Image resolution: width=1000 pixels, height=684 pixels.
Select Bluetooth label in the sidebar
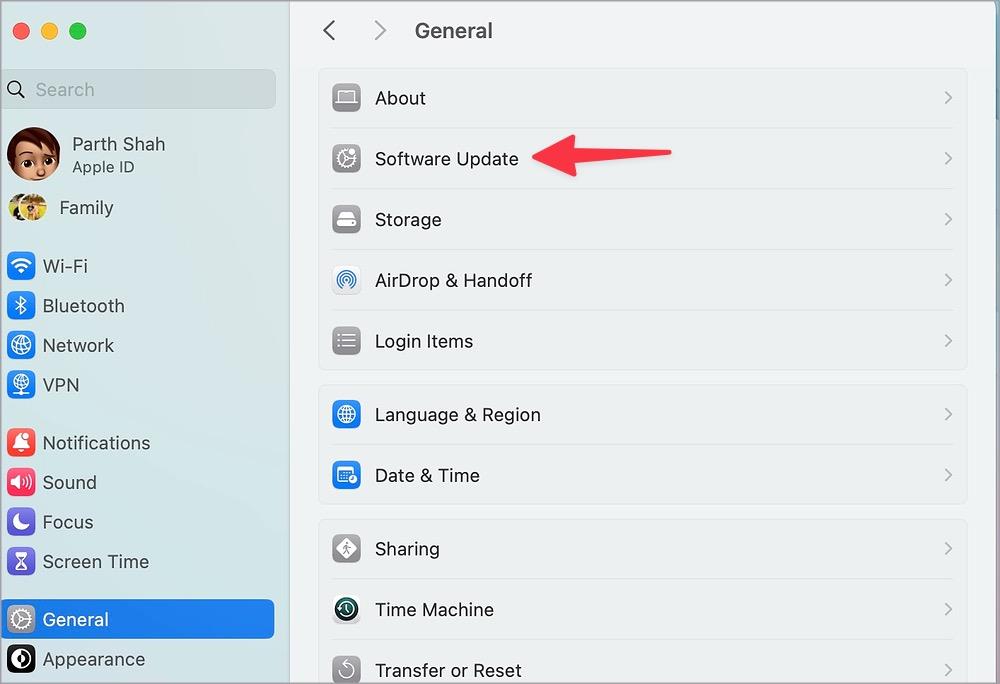[x=84, y=306]
